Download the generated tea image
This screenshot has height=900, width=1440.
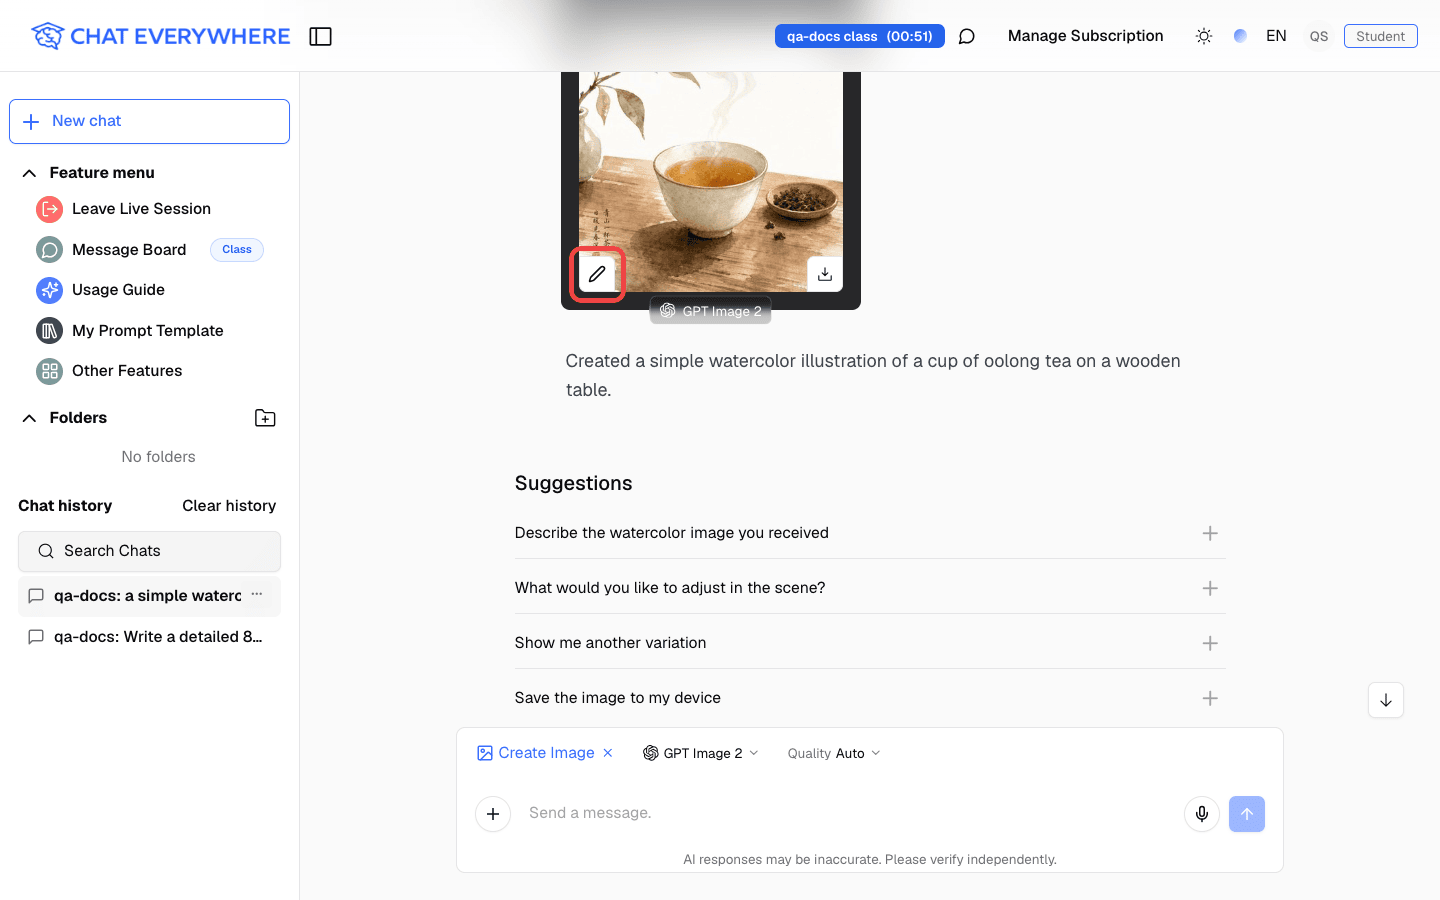pos(825,274)
